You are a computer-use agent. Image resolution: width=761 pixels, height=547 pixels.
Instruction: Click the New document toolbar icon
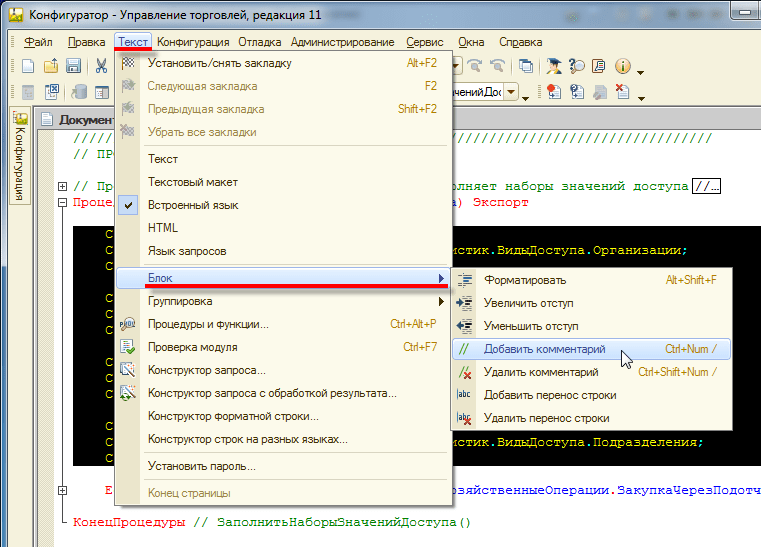coord(28,66)
